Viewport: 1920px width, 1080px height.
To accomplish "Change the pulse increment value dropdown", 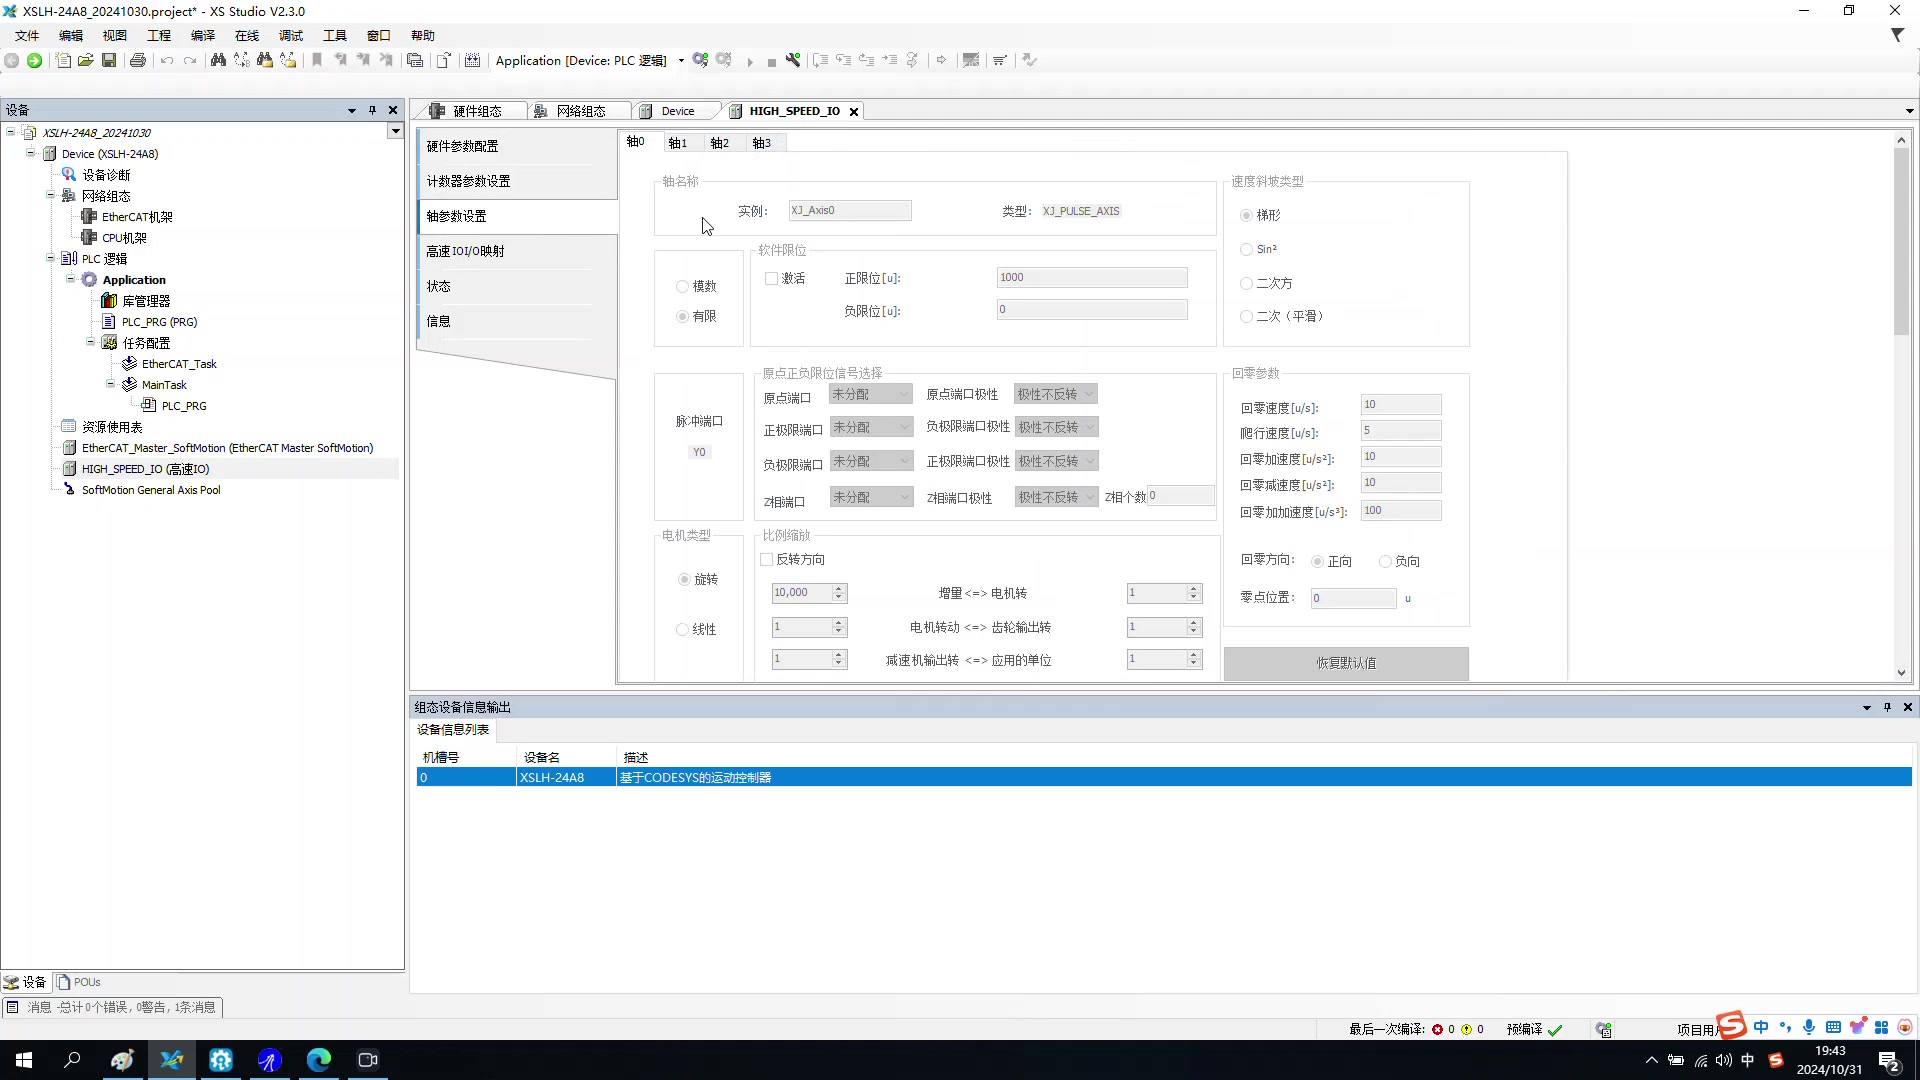I will [x=807, y=592].
